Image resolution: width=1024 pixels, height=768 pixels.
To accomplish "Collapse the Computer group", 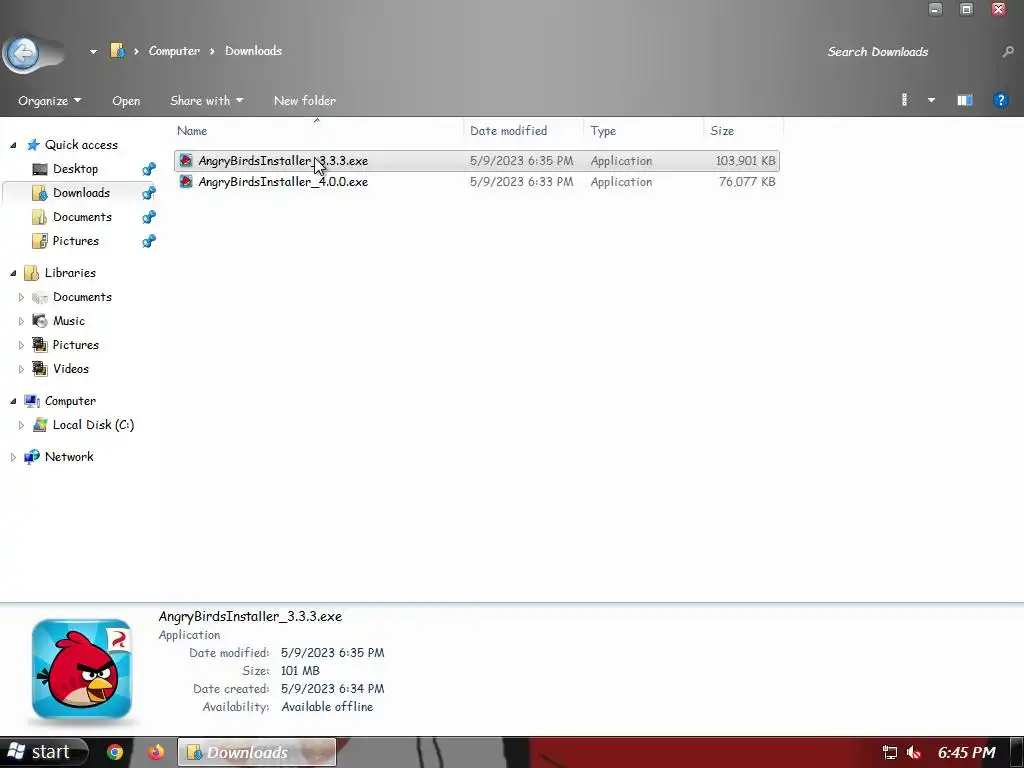I will (x=13, y=401).
